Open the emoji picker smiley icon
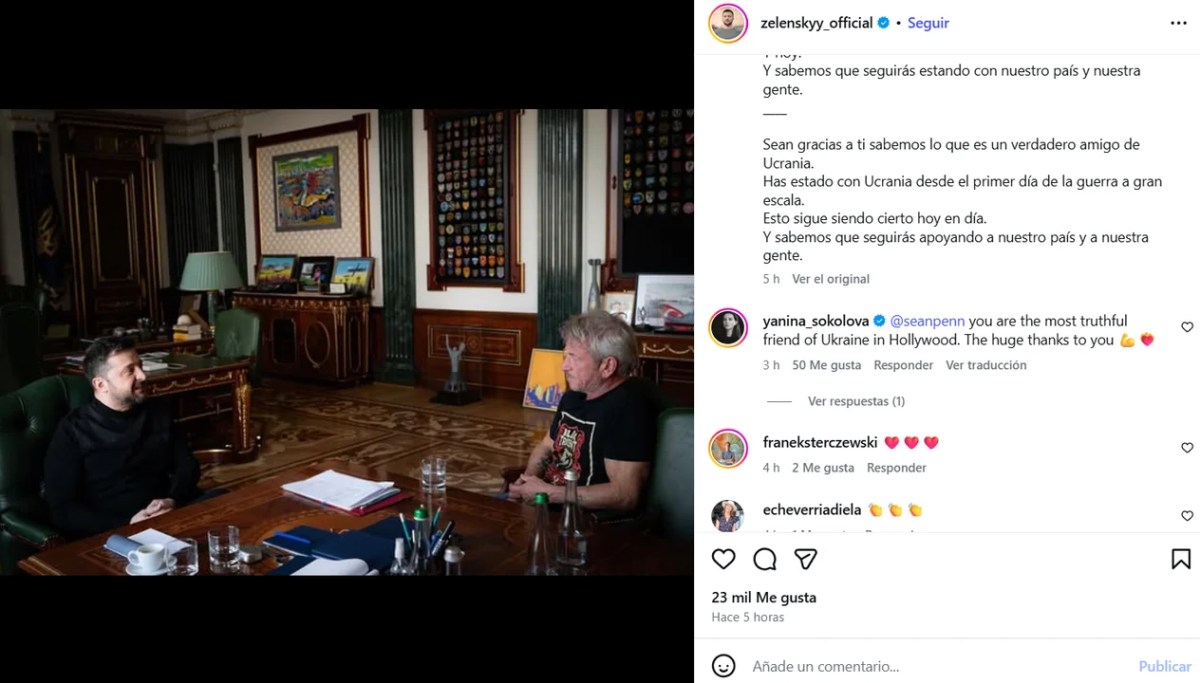1200x683 pixels. 724,666
